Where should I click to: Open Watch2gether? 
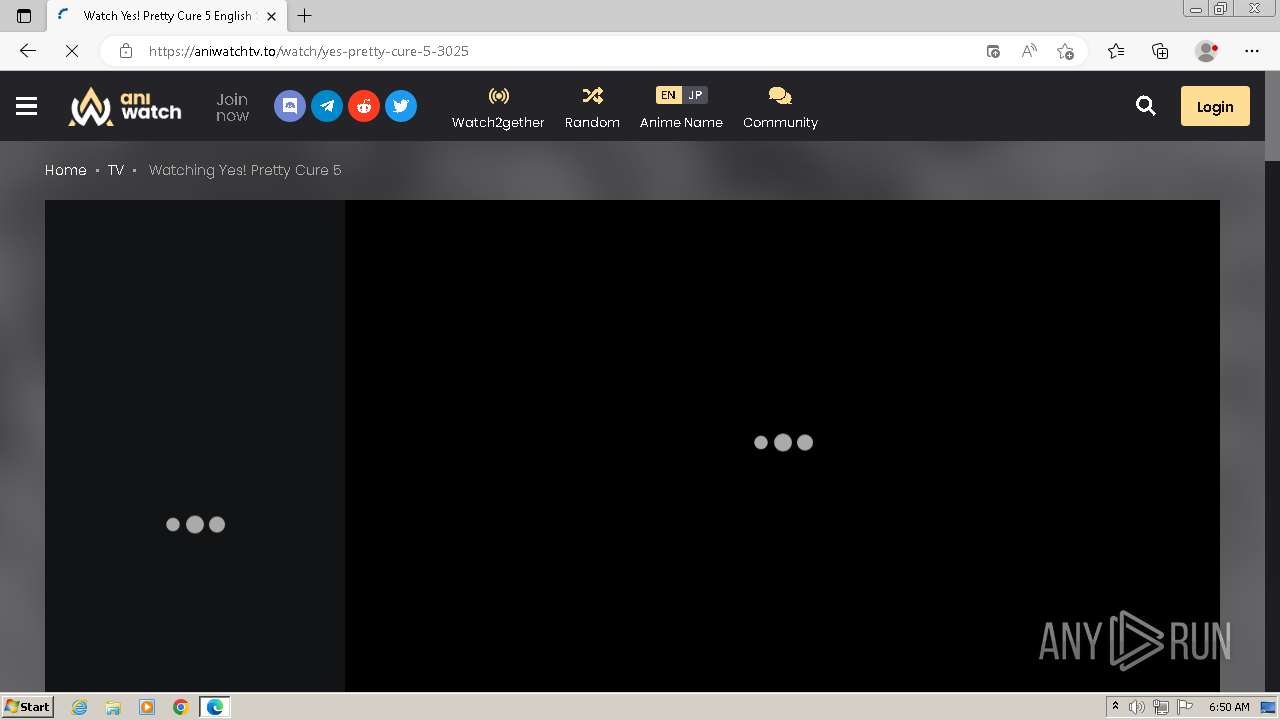[x=498, y=107]
